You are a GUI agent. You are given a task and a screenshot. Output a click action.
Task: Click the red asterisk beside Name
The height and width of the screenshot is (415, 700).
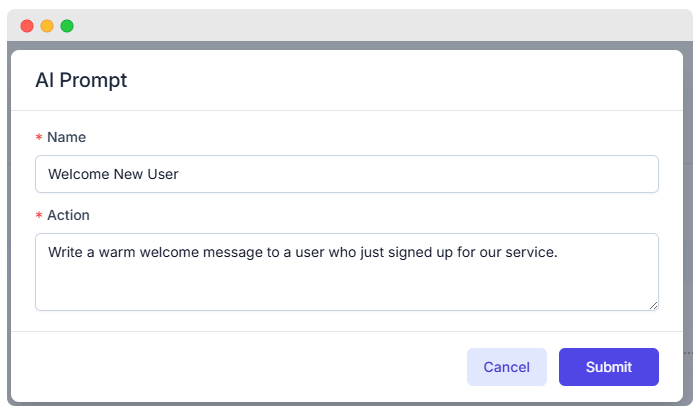(x=39, y=138)
